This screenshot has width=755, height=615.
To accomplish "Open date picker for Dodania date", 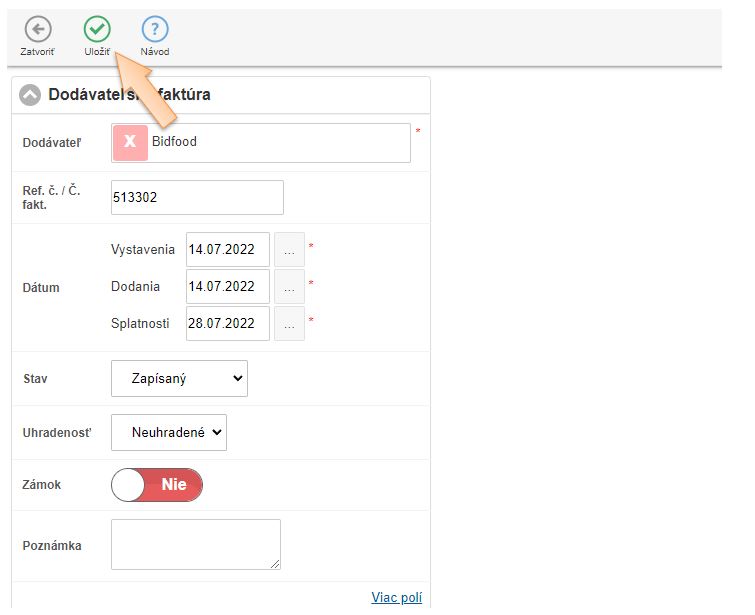I will 289,286.
